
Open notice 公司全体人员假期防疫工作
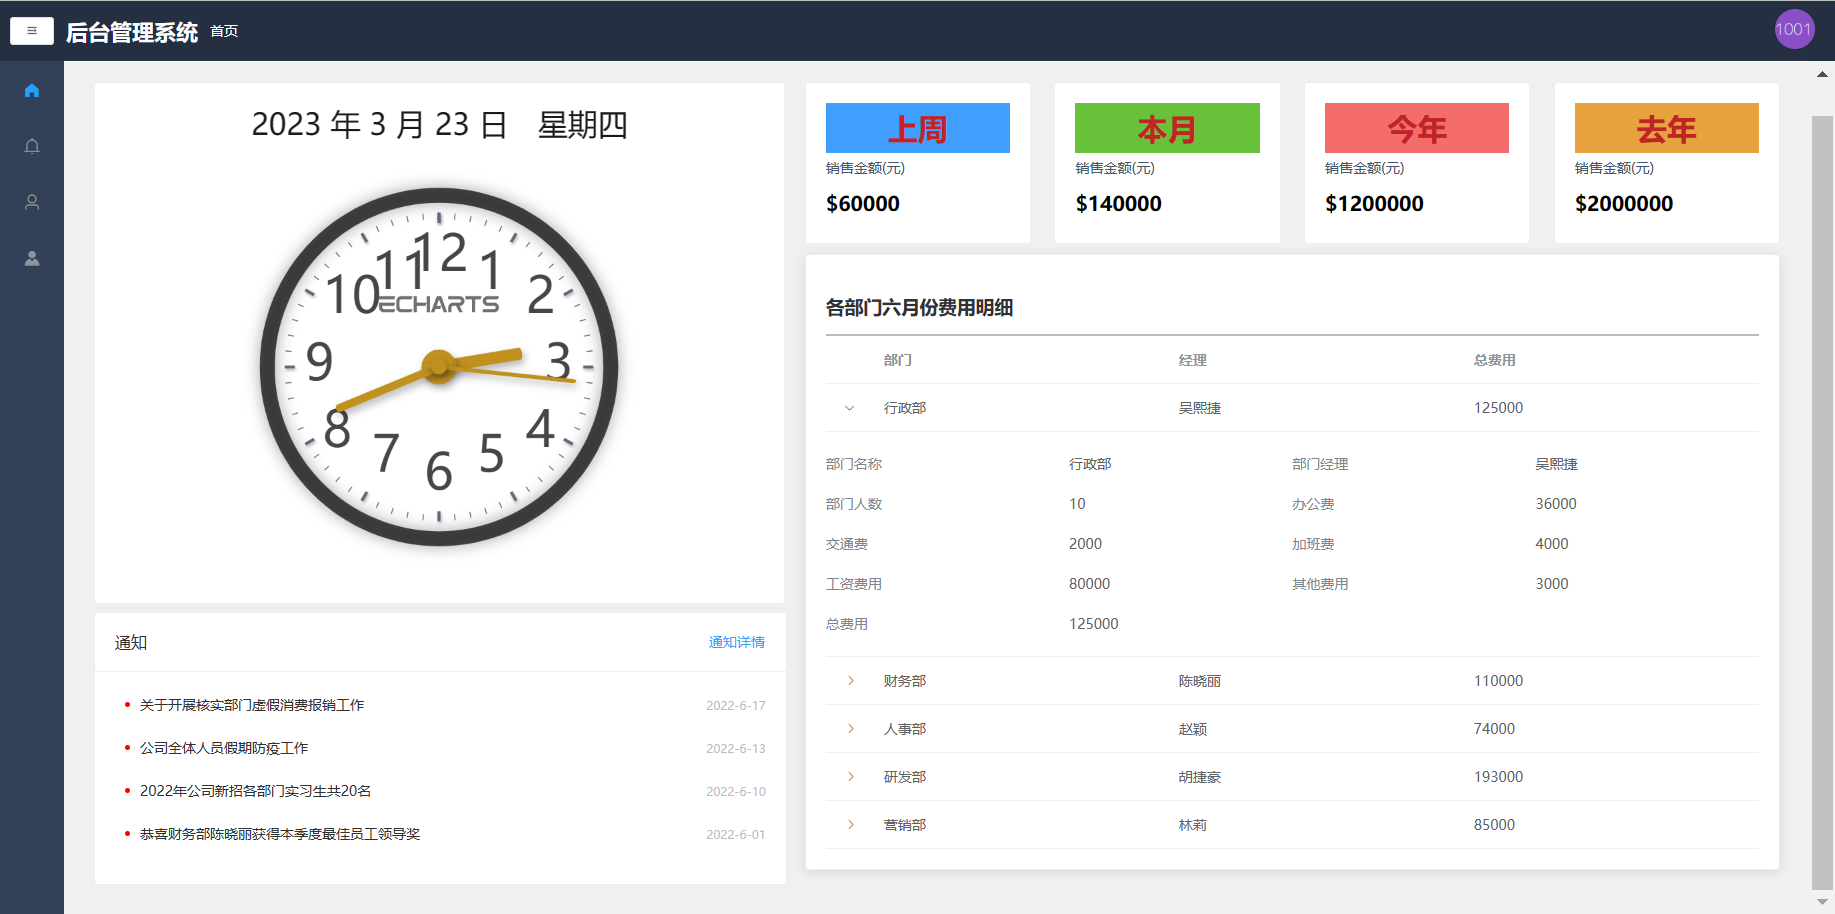[x=224, y=748]
